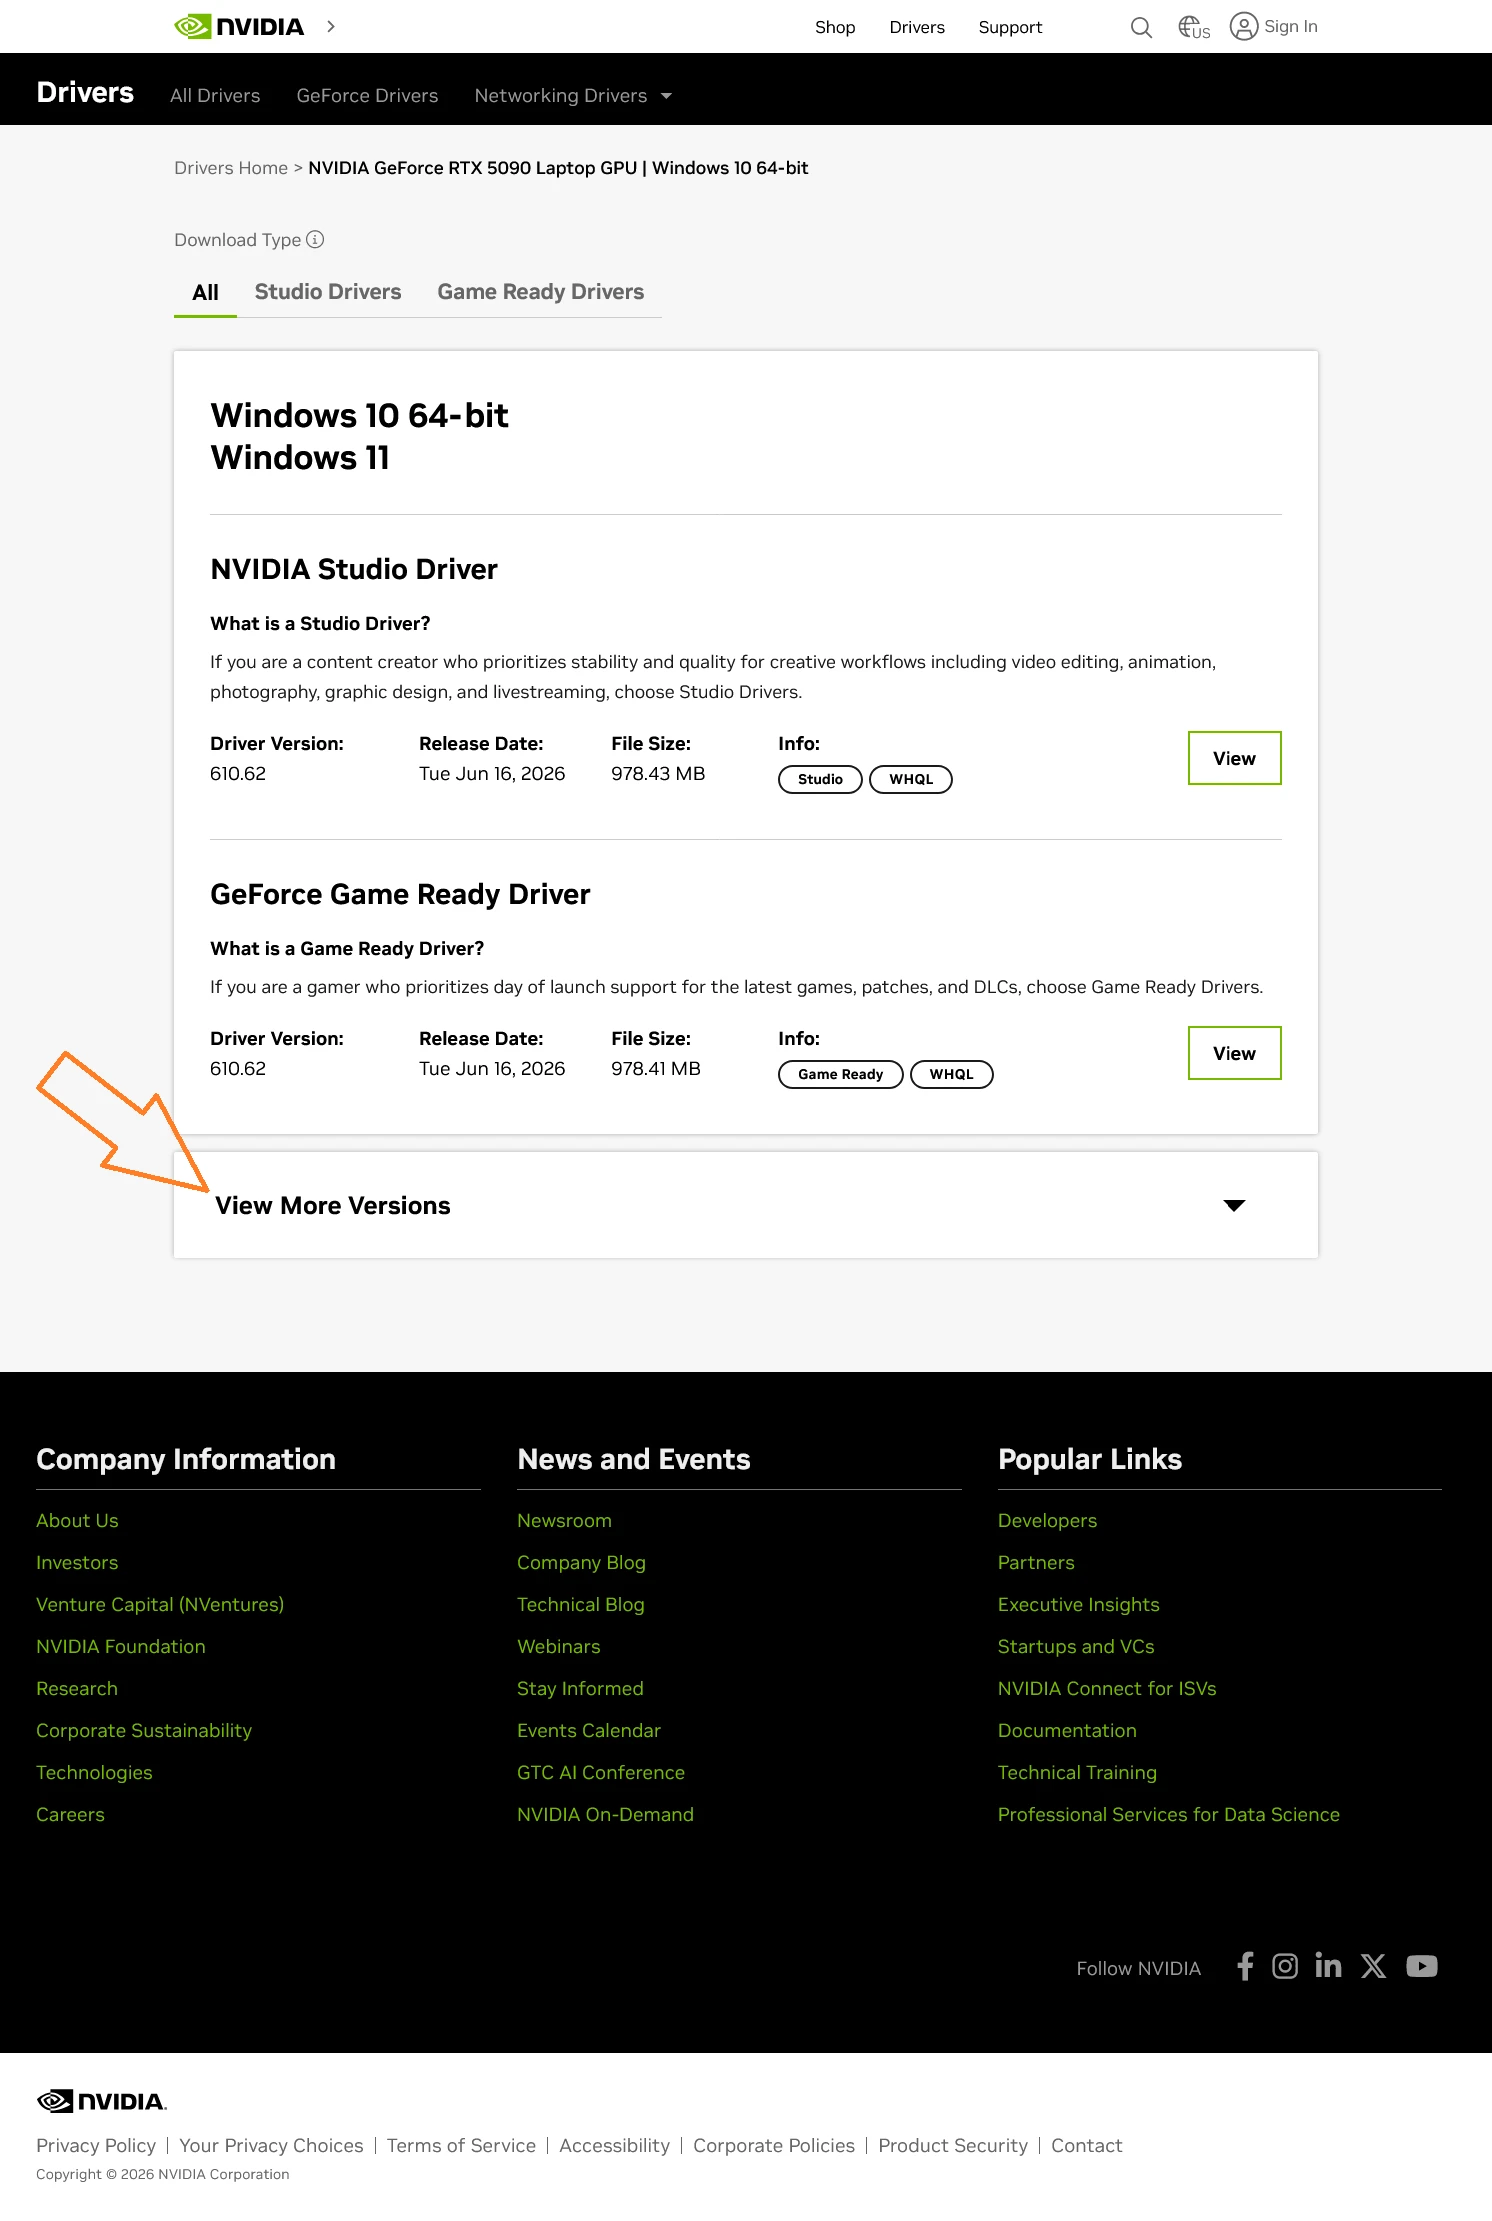Open NVIDIA's YouTube icon
The height and width of the screenshot is (2221, 1492).
1421,1966
